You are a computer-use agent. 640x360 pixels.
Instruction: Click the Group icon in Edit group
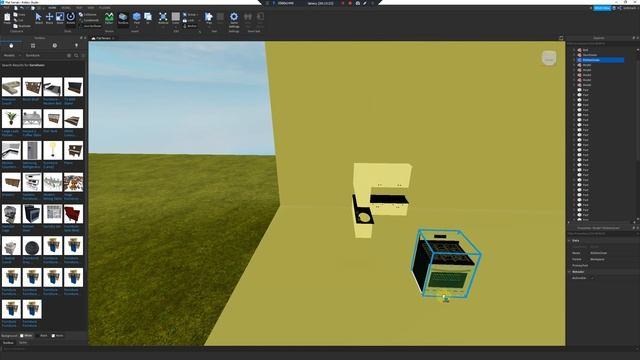(x=185, y=15)
